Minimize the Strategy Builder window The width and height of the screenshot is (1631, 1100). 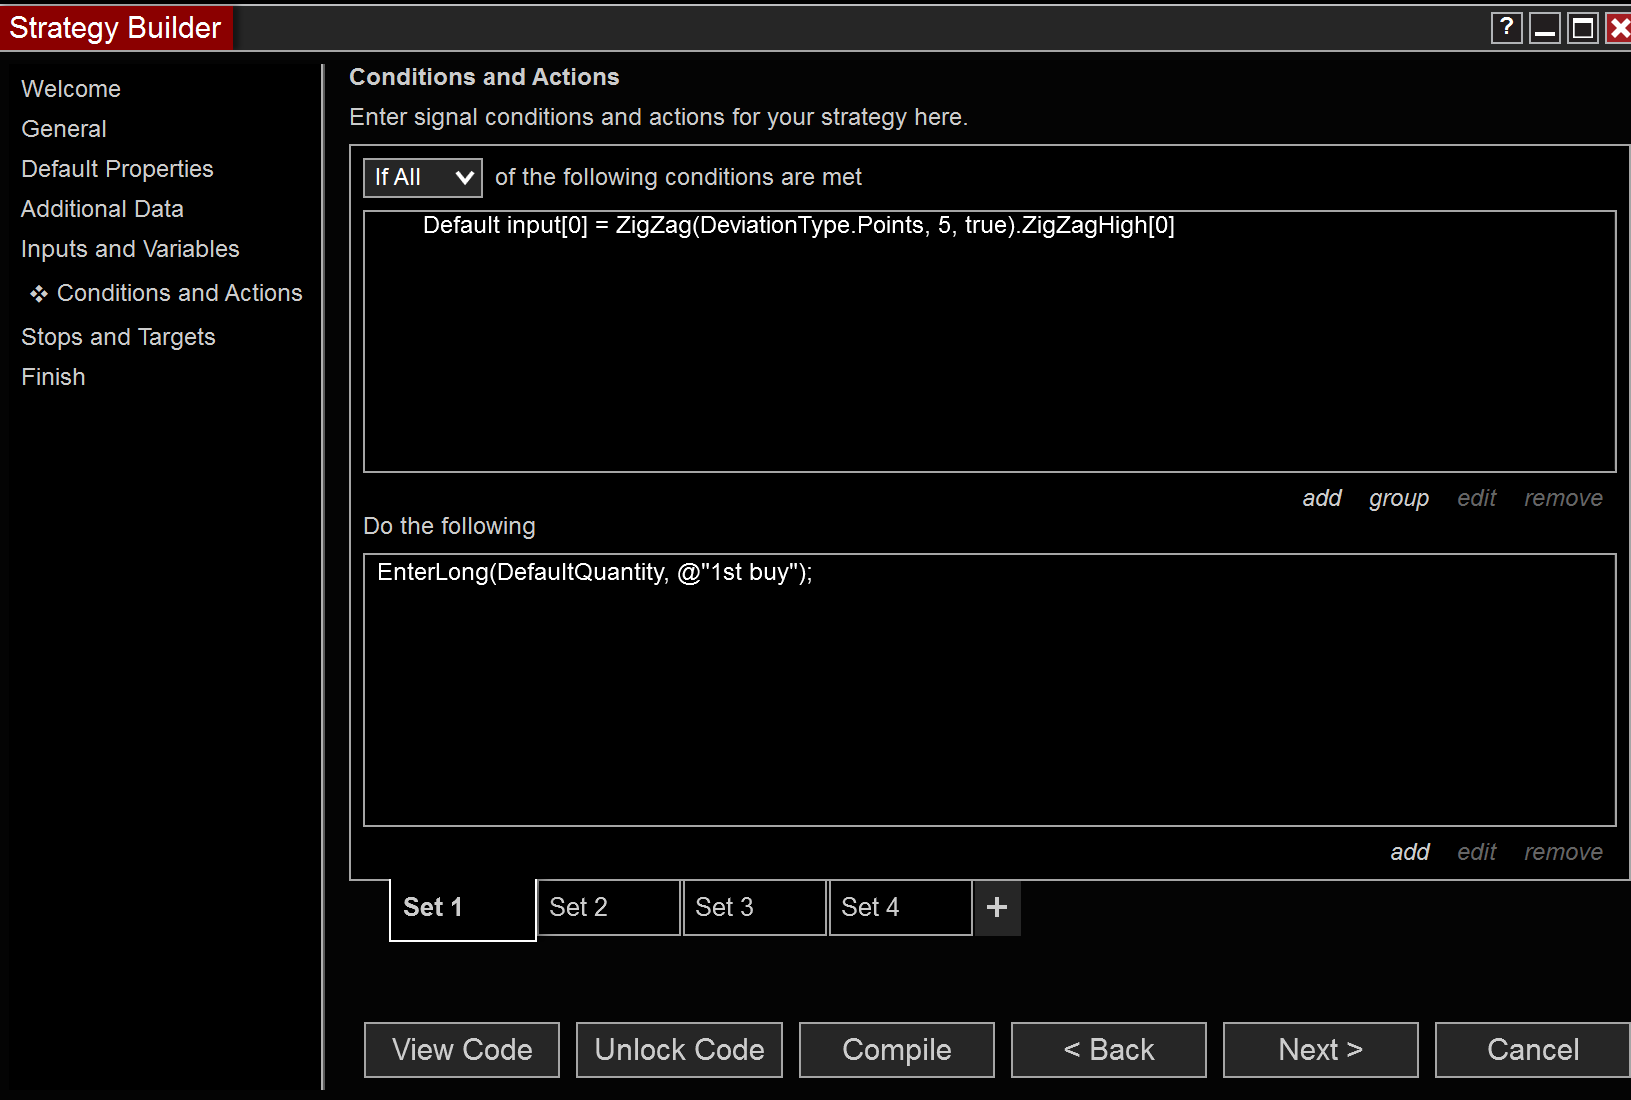[x=1545, y=28]
